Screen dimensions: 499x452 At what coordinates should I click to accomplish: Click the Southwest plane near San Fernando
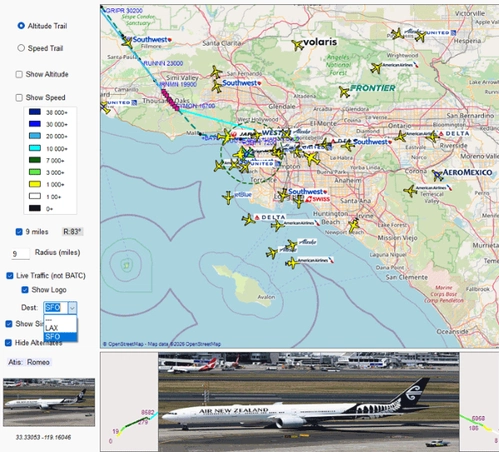pyautogui.click(x=217, y=87)
